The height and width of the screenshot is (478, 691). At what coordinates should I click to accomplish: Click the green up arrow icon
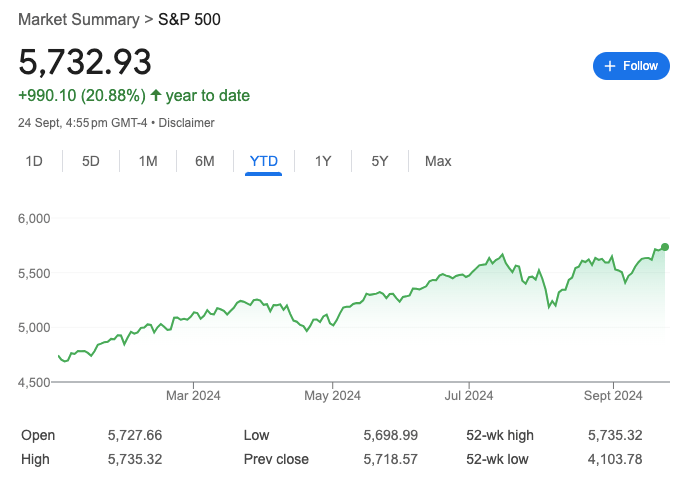156,95
